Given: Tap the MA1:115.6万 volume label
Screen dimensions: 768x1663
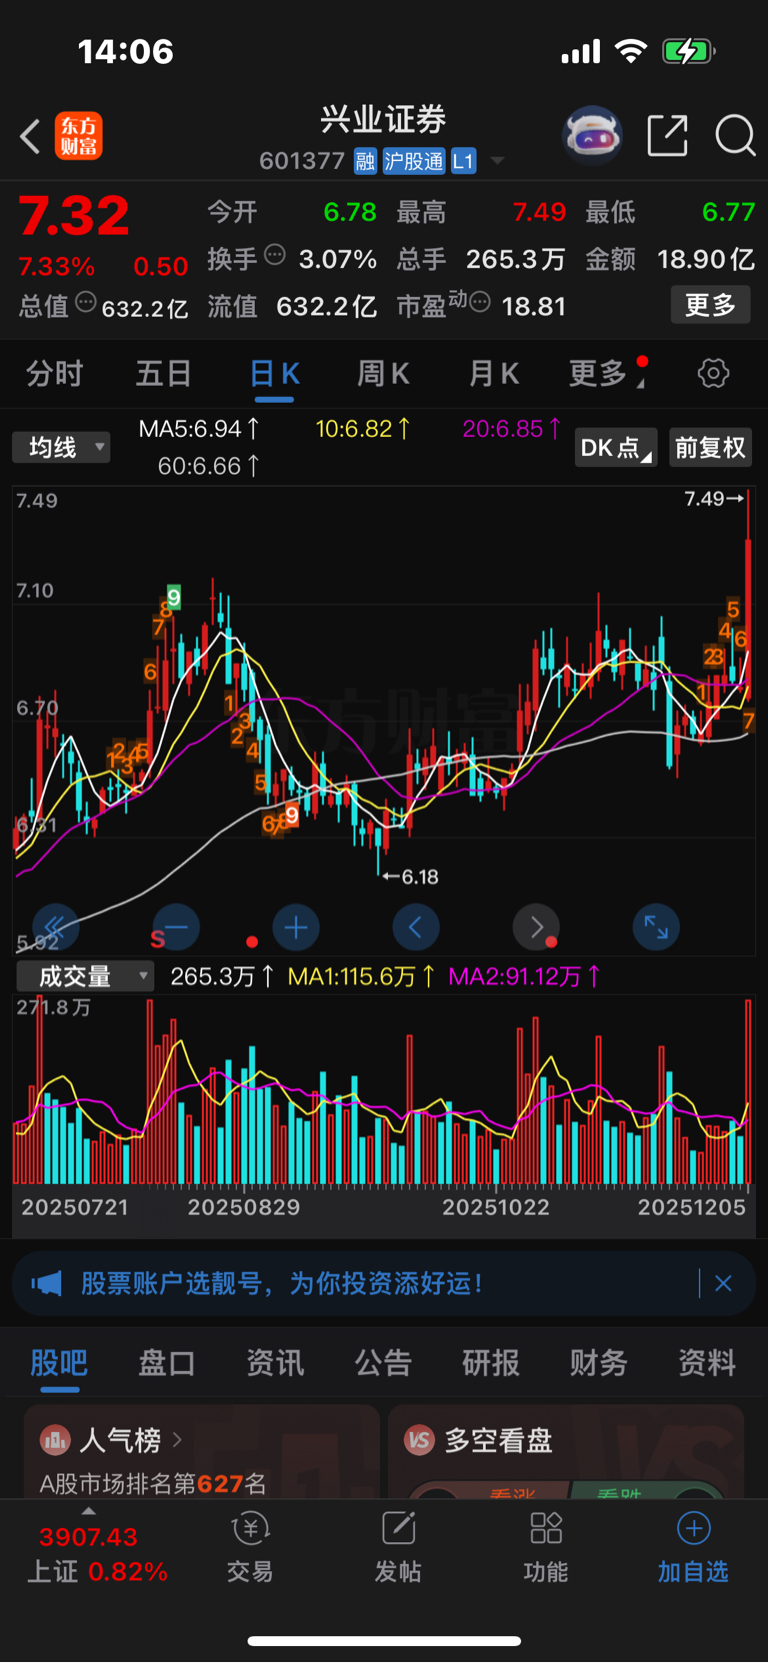Looking at the screenshot, I should [x=361, y=976].
